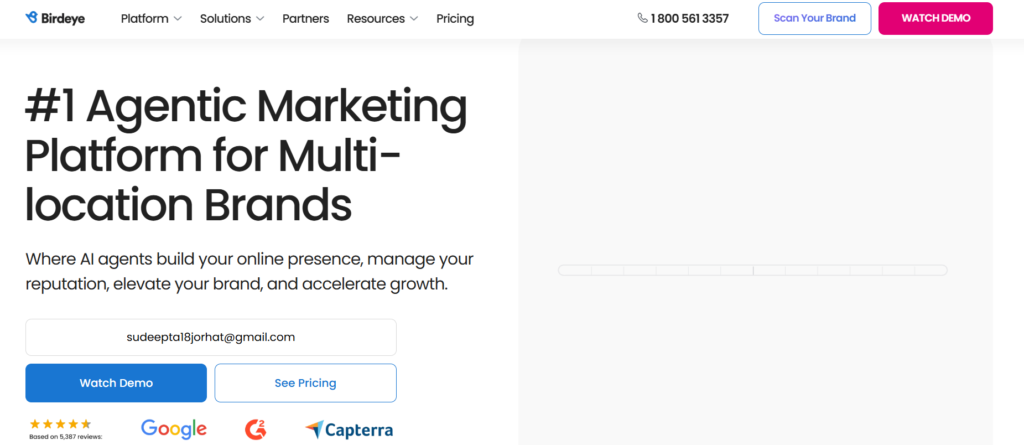The width and height of the screenshot is (1024, 445).
Task: Call the 1 800 561 3357 number link
Action: [x=689, y=19]
